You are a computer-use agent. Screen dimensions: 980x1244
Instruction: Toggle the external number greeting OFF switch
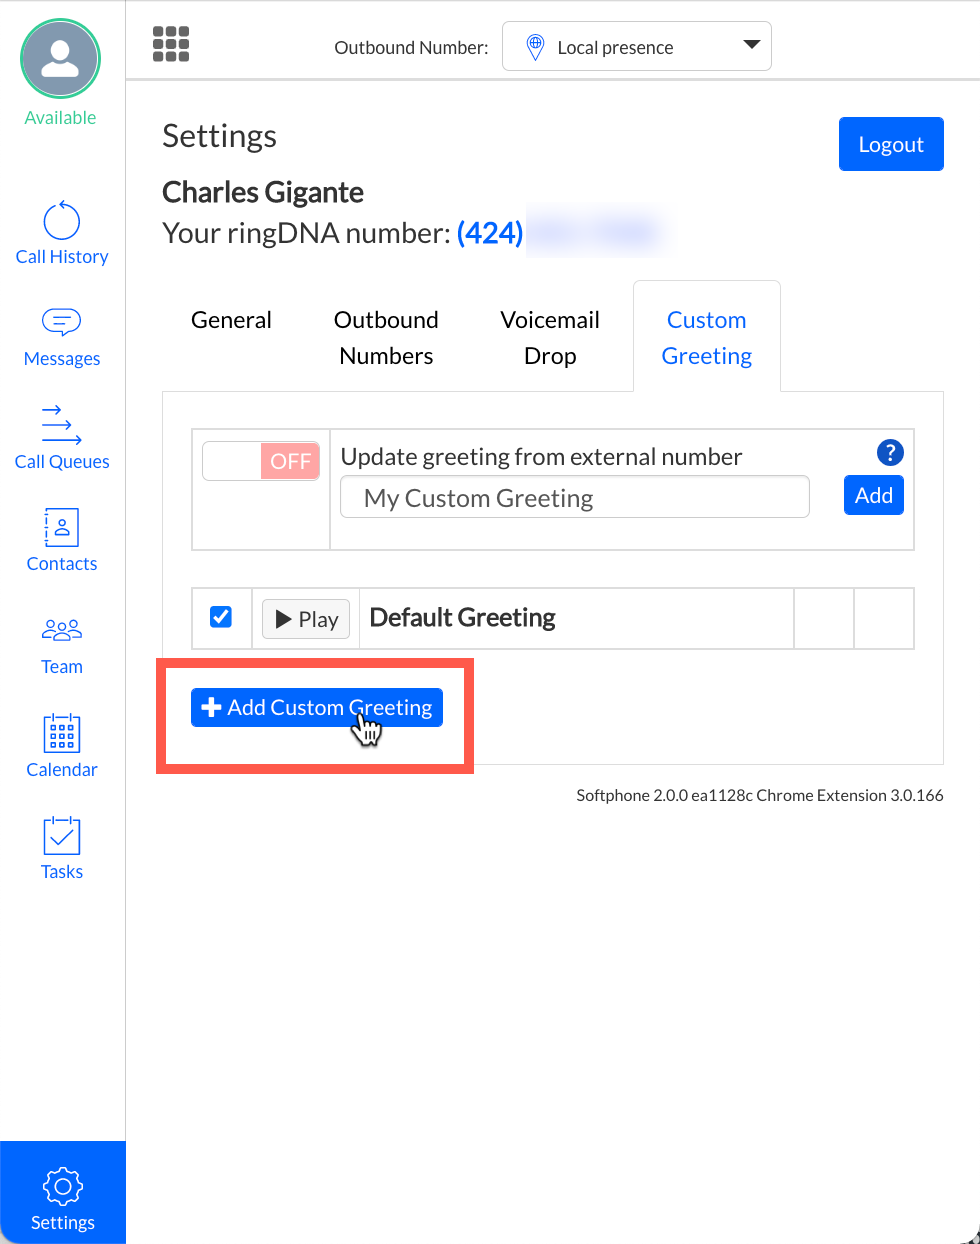261,461
